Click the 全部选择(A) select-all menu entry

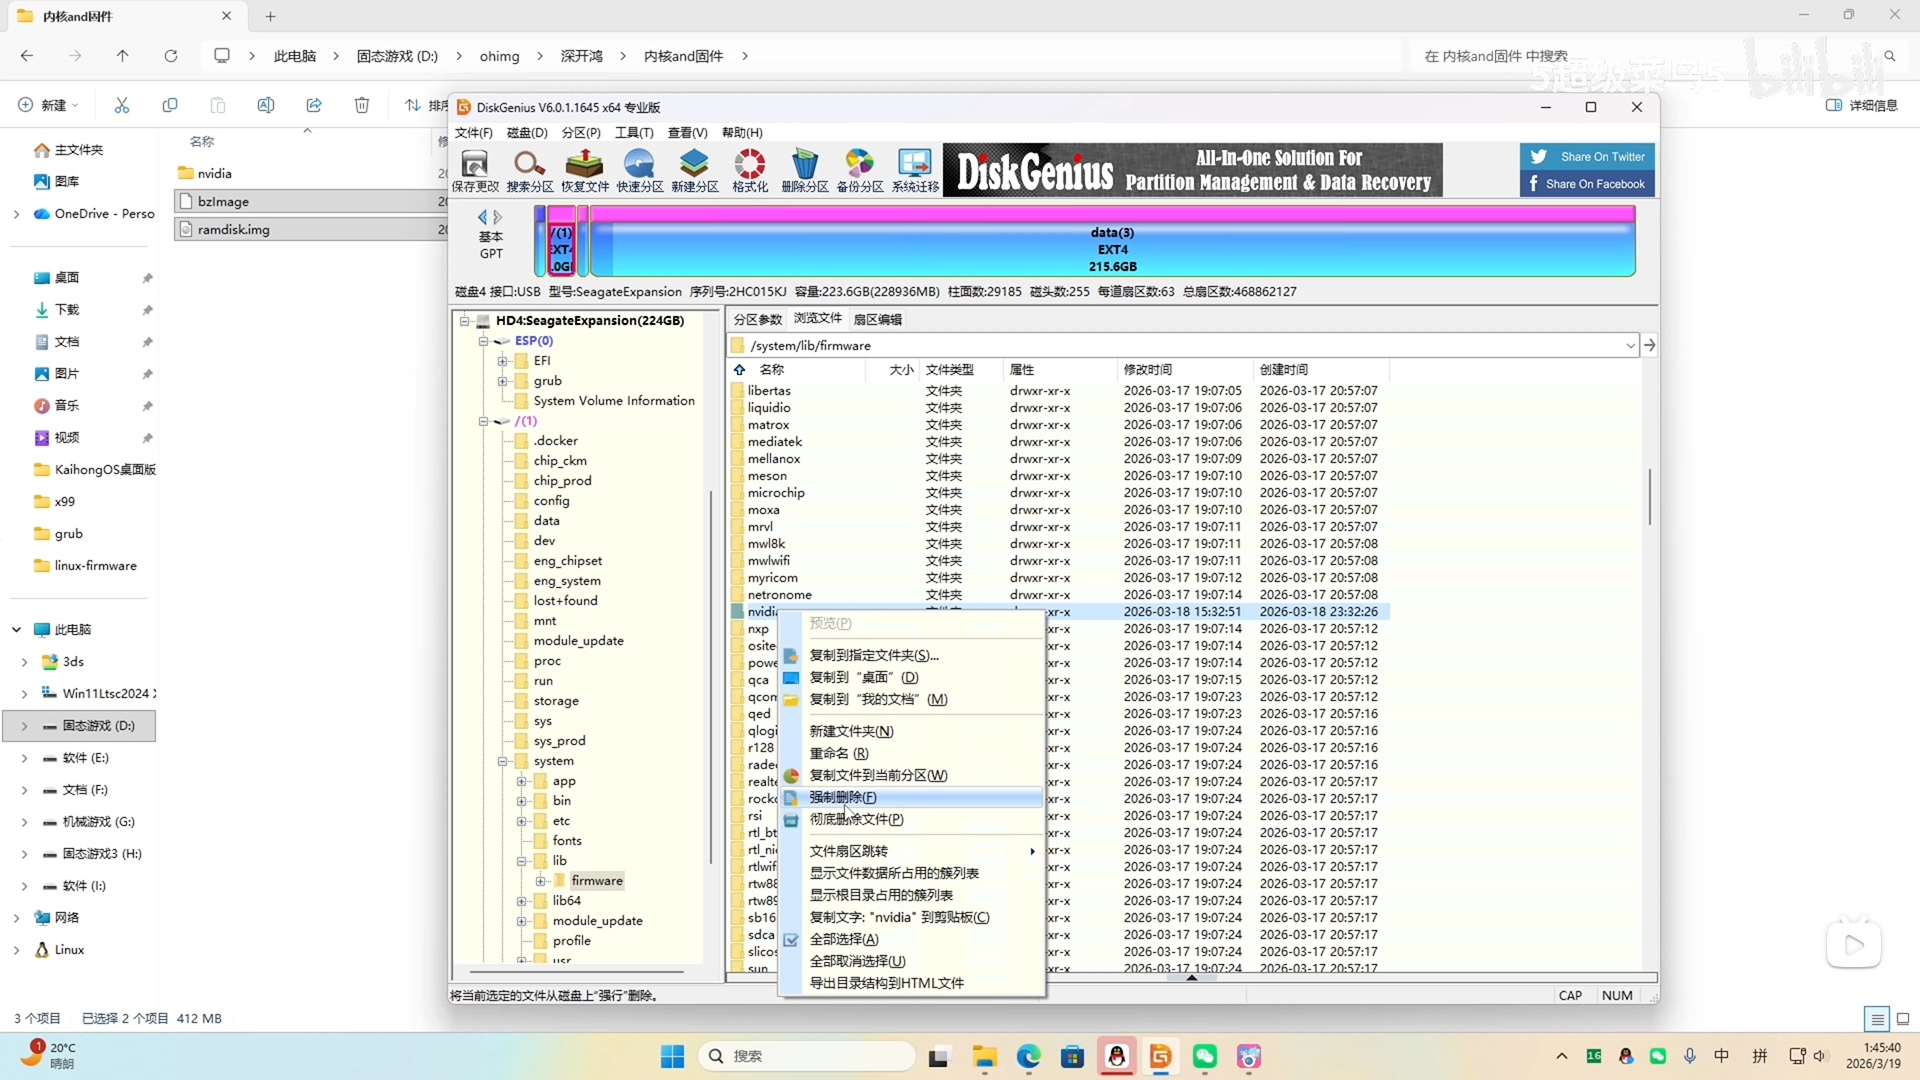(843, 939)
